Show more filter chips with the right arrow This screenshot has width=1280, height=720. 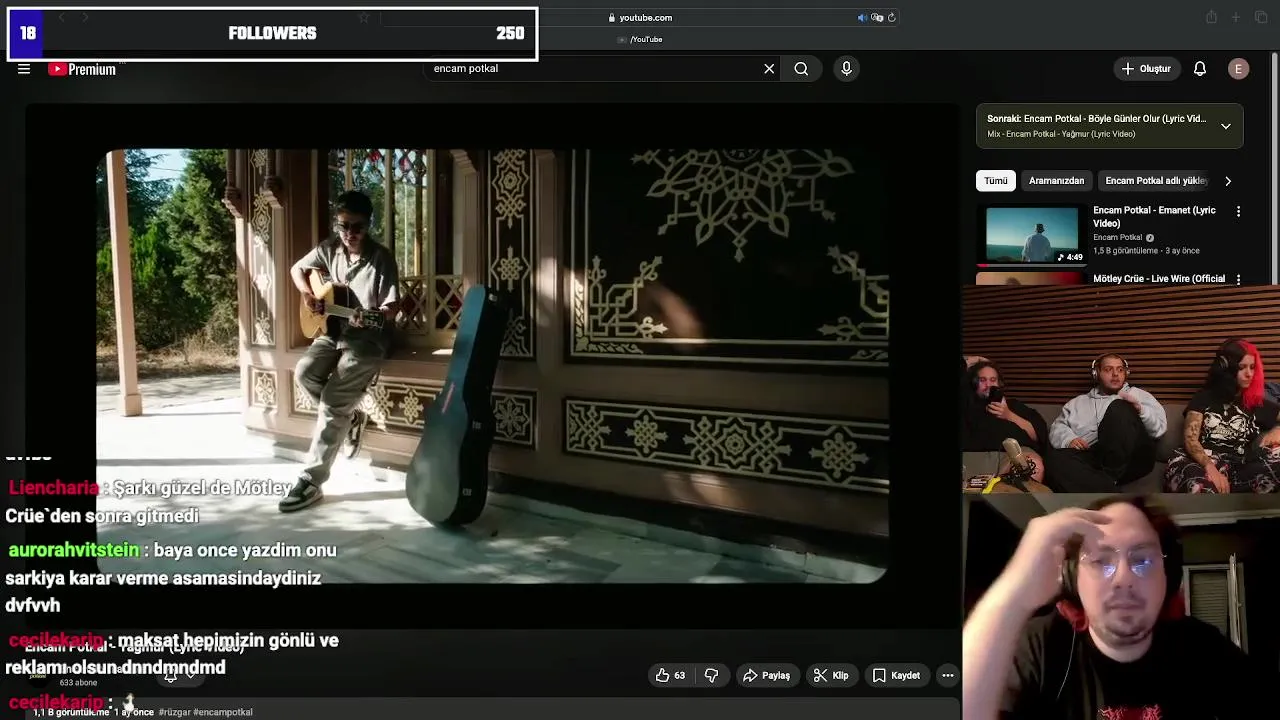pyautogui.click(x=1228, y=181)
